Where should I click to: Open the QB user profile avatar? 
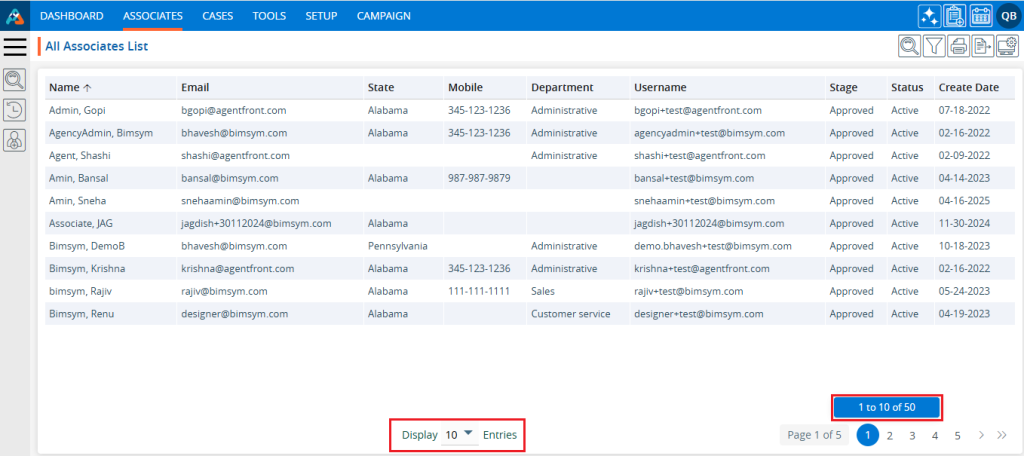coord(1008,15)
